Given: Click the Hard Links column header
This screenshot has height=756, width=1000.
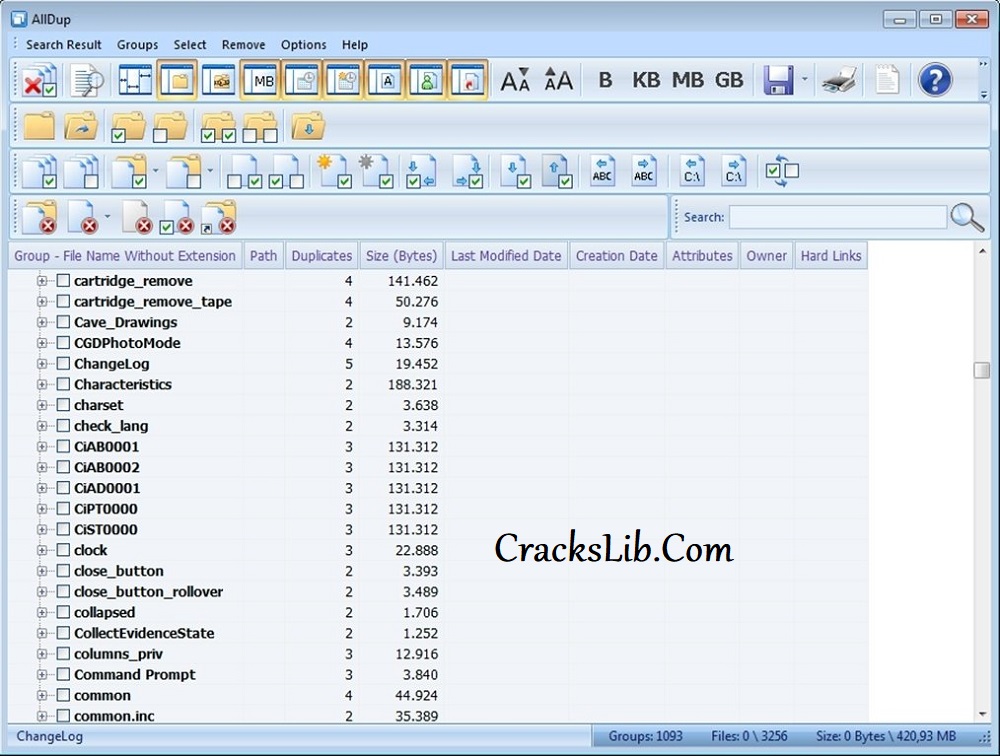Looking at the screenshot, I should point(831,256).
